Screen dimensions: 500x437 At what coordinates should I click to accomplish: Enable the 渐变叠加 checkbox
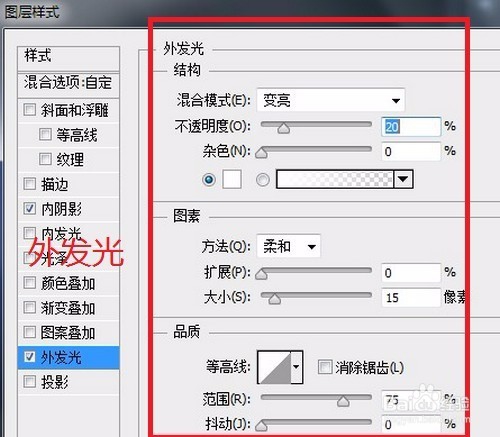pyautogui.click(x=30, y=307)
